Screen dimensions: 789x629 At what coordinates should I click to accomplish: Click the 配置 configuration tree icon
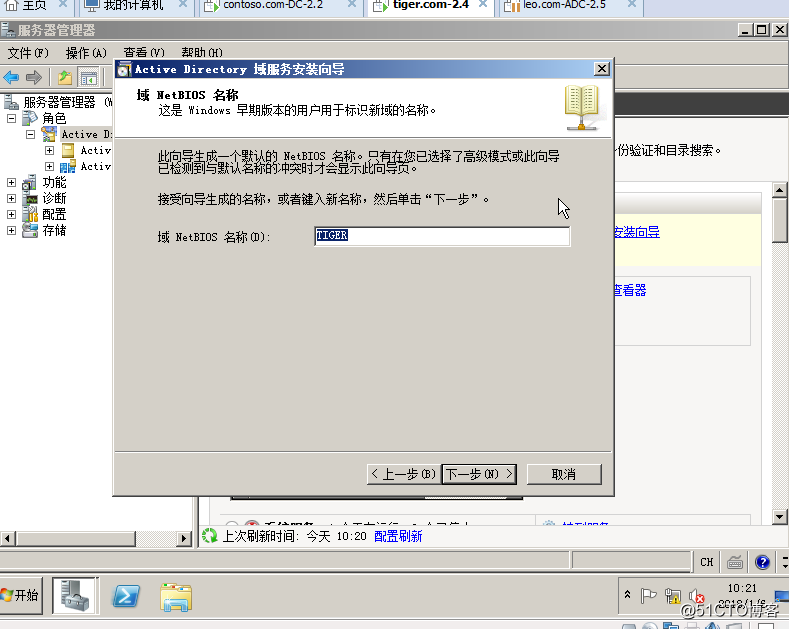30,214
